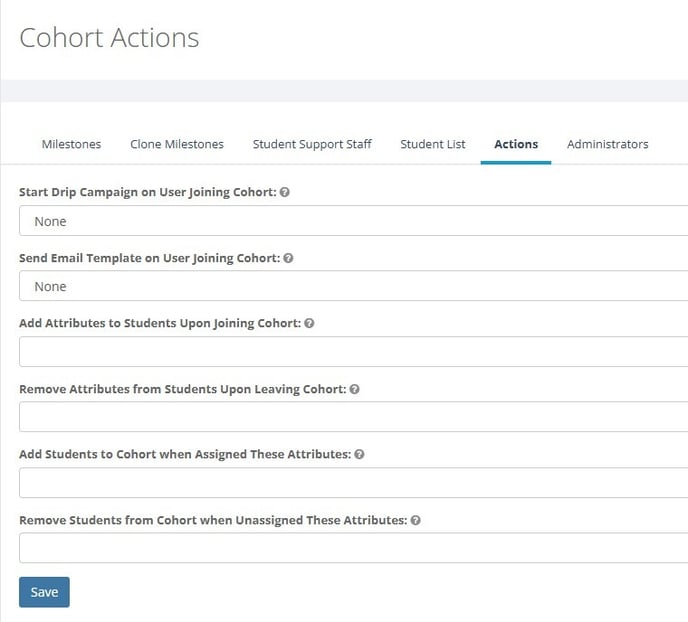The height and width of the screenshot is (622, 688).
Task: Switch to the Milestones tab
Action: [71, 144]
